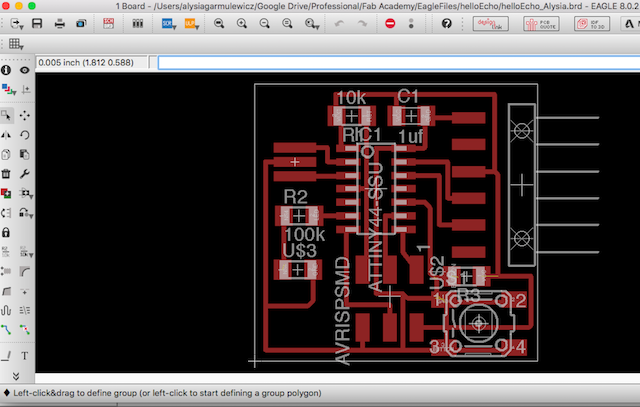Open the Grid settings dropdown
This screenshot has width=640, height=407.
[16, 44]
